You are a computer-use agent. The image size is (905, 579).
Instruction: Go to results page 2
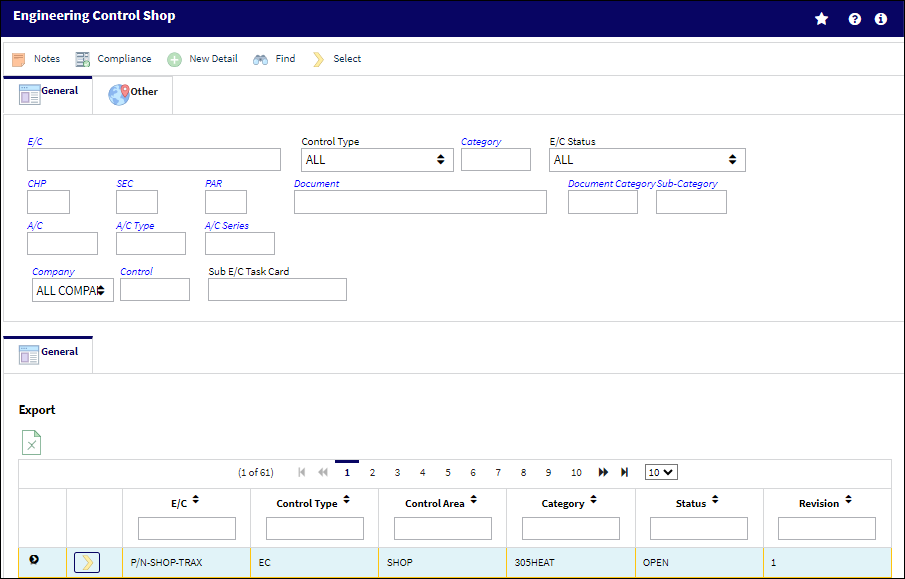coord(372,472)
